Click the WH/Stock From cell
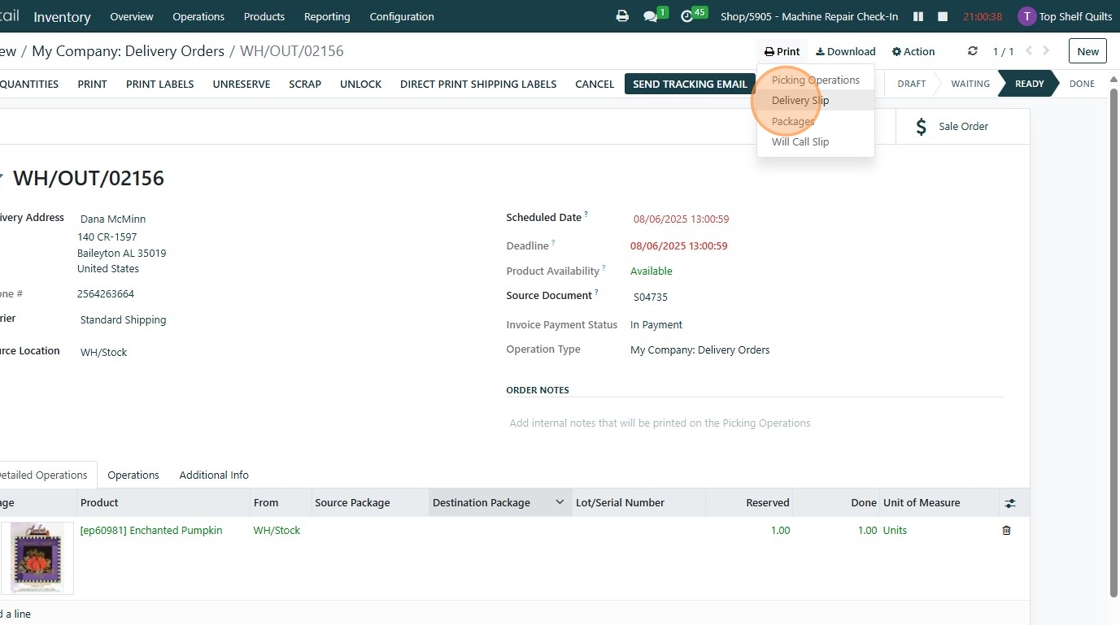This screenshot has width=1120, height=625. click(276, 530)
